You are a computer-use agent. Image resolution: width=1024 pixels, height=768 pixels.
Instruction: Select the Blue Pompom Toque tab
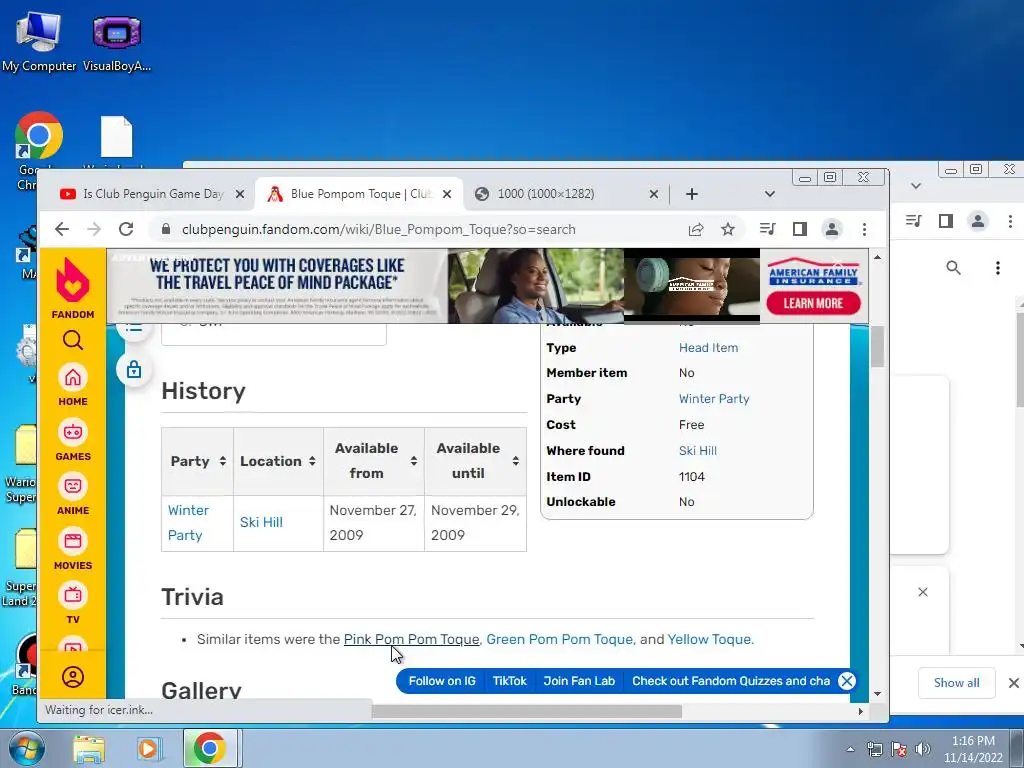point(358,194)
